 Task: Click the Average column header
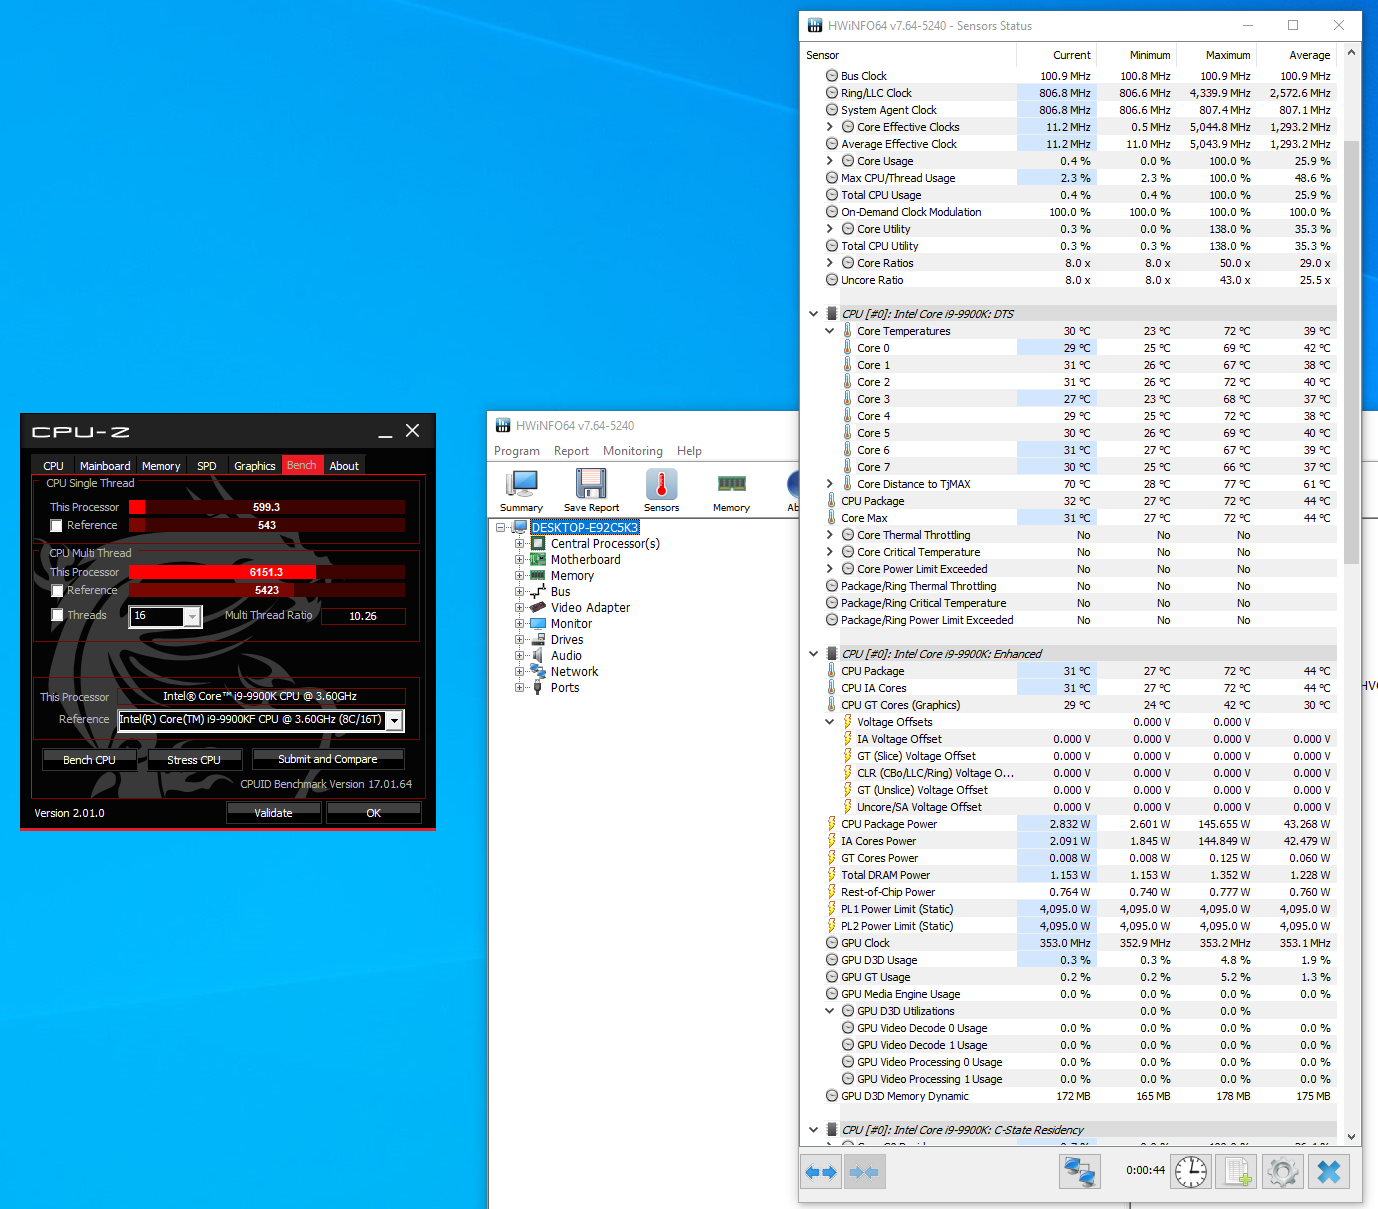[1296, 55]
